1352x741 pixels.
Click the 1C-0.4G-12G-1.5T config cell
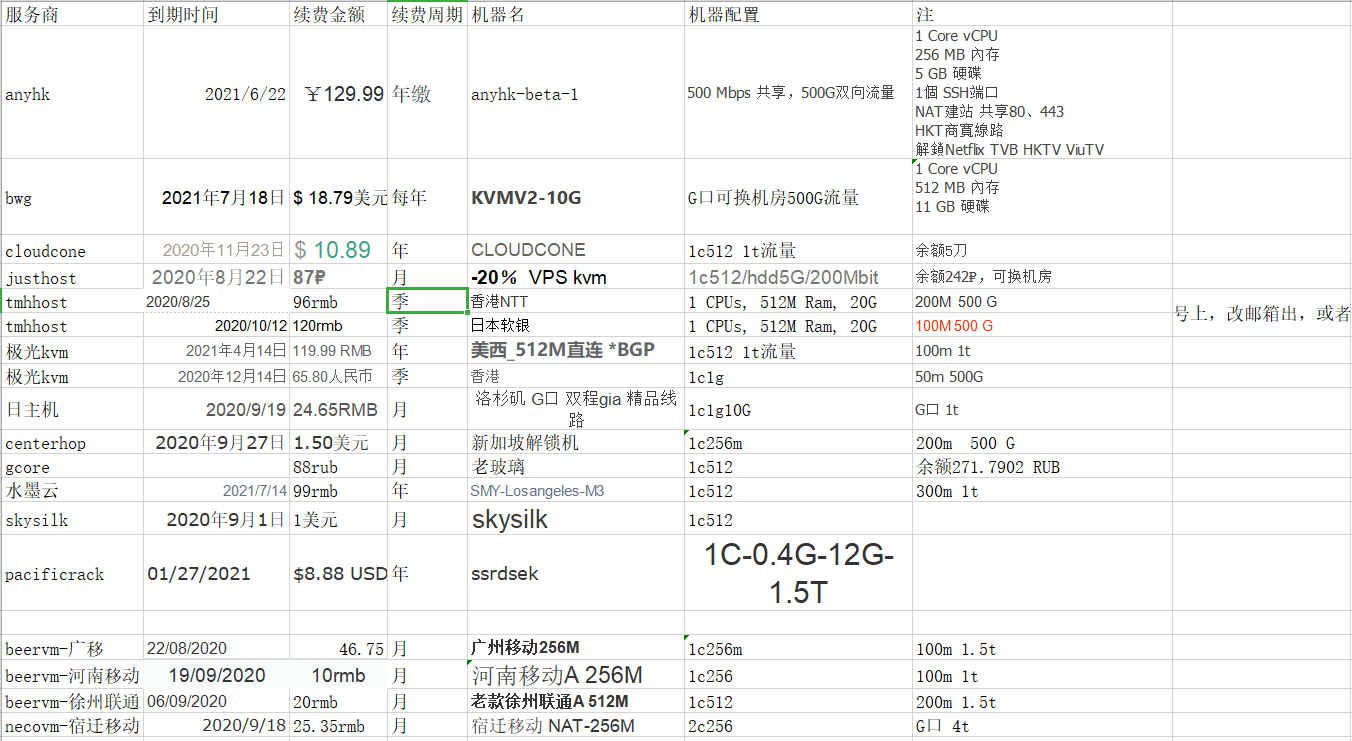[798, 574]
